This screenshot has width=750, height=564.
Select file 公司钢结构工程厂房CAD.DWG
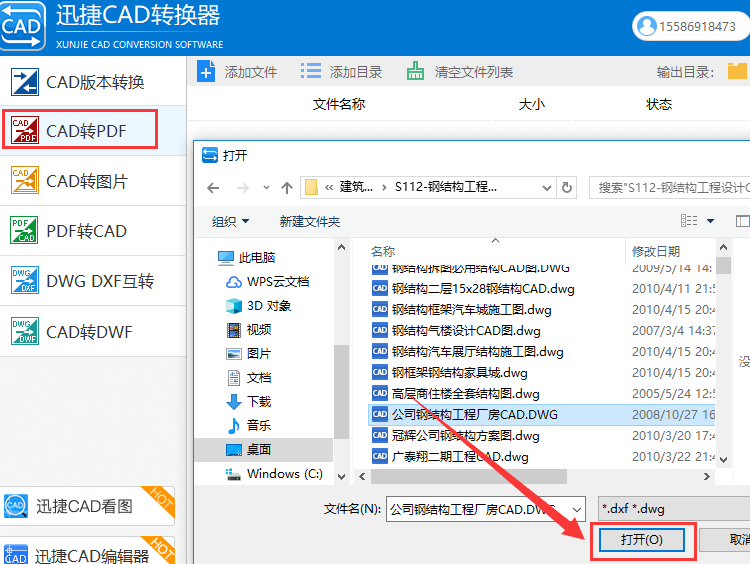541,415
